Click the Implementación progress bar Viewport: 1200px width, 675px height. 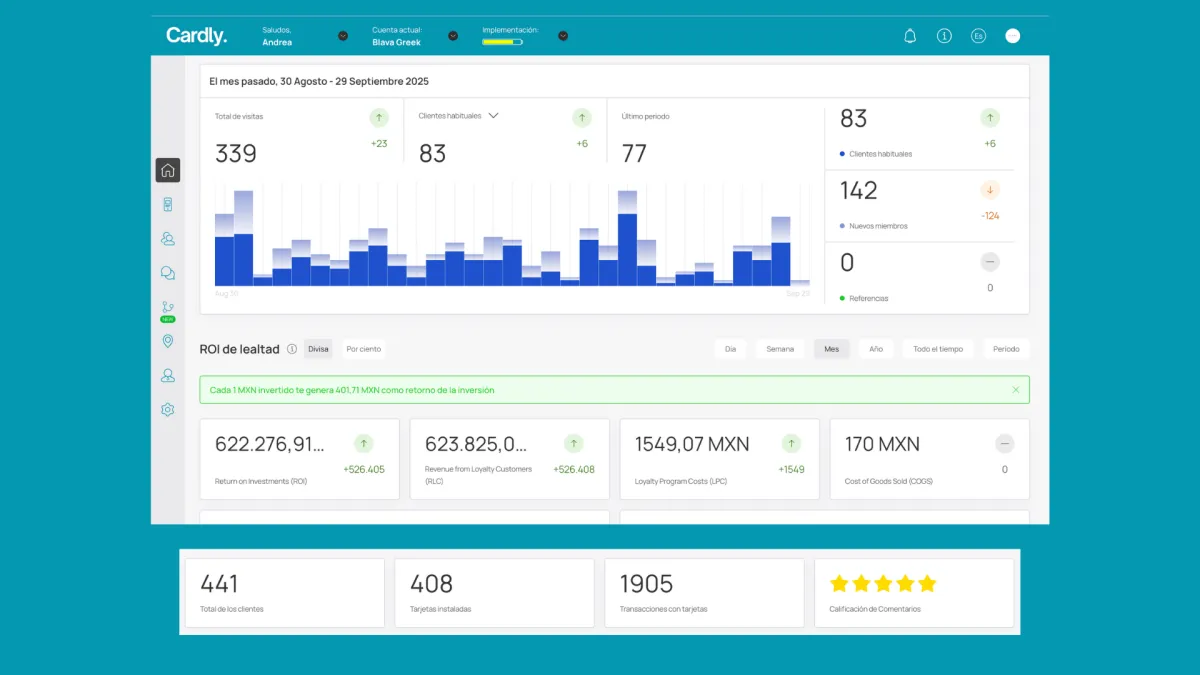click(502, 42)
